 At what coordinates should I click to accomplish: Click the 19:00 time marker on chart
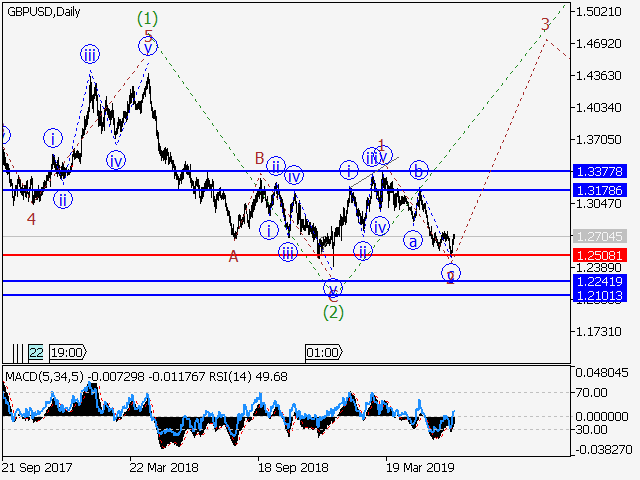tap(67, 352)
